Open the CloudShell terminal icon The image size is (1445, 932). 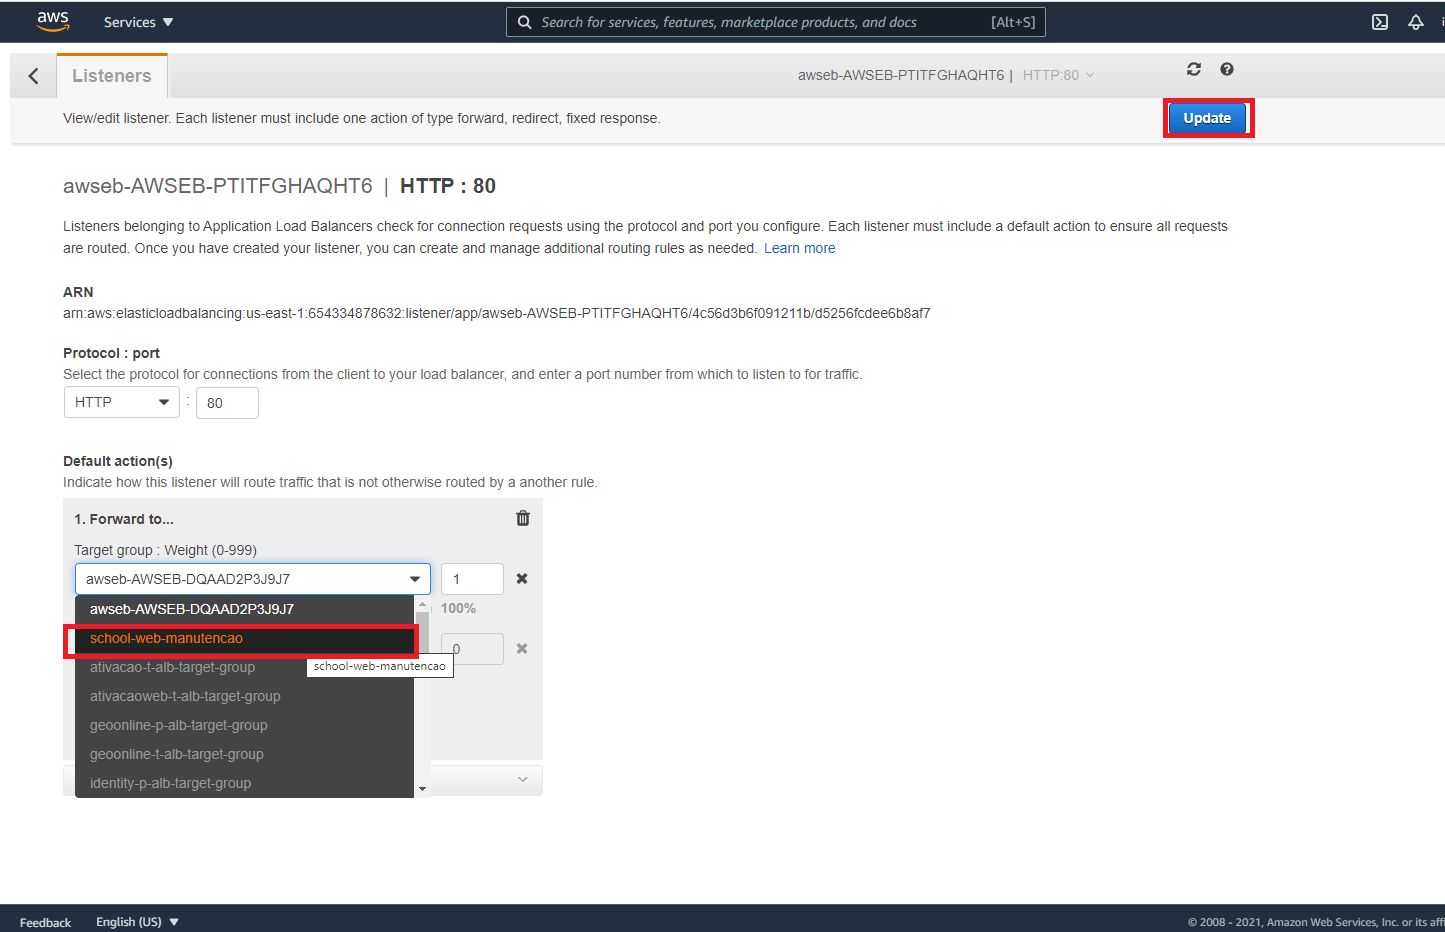1379,22
